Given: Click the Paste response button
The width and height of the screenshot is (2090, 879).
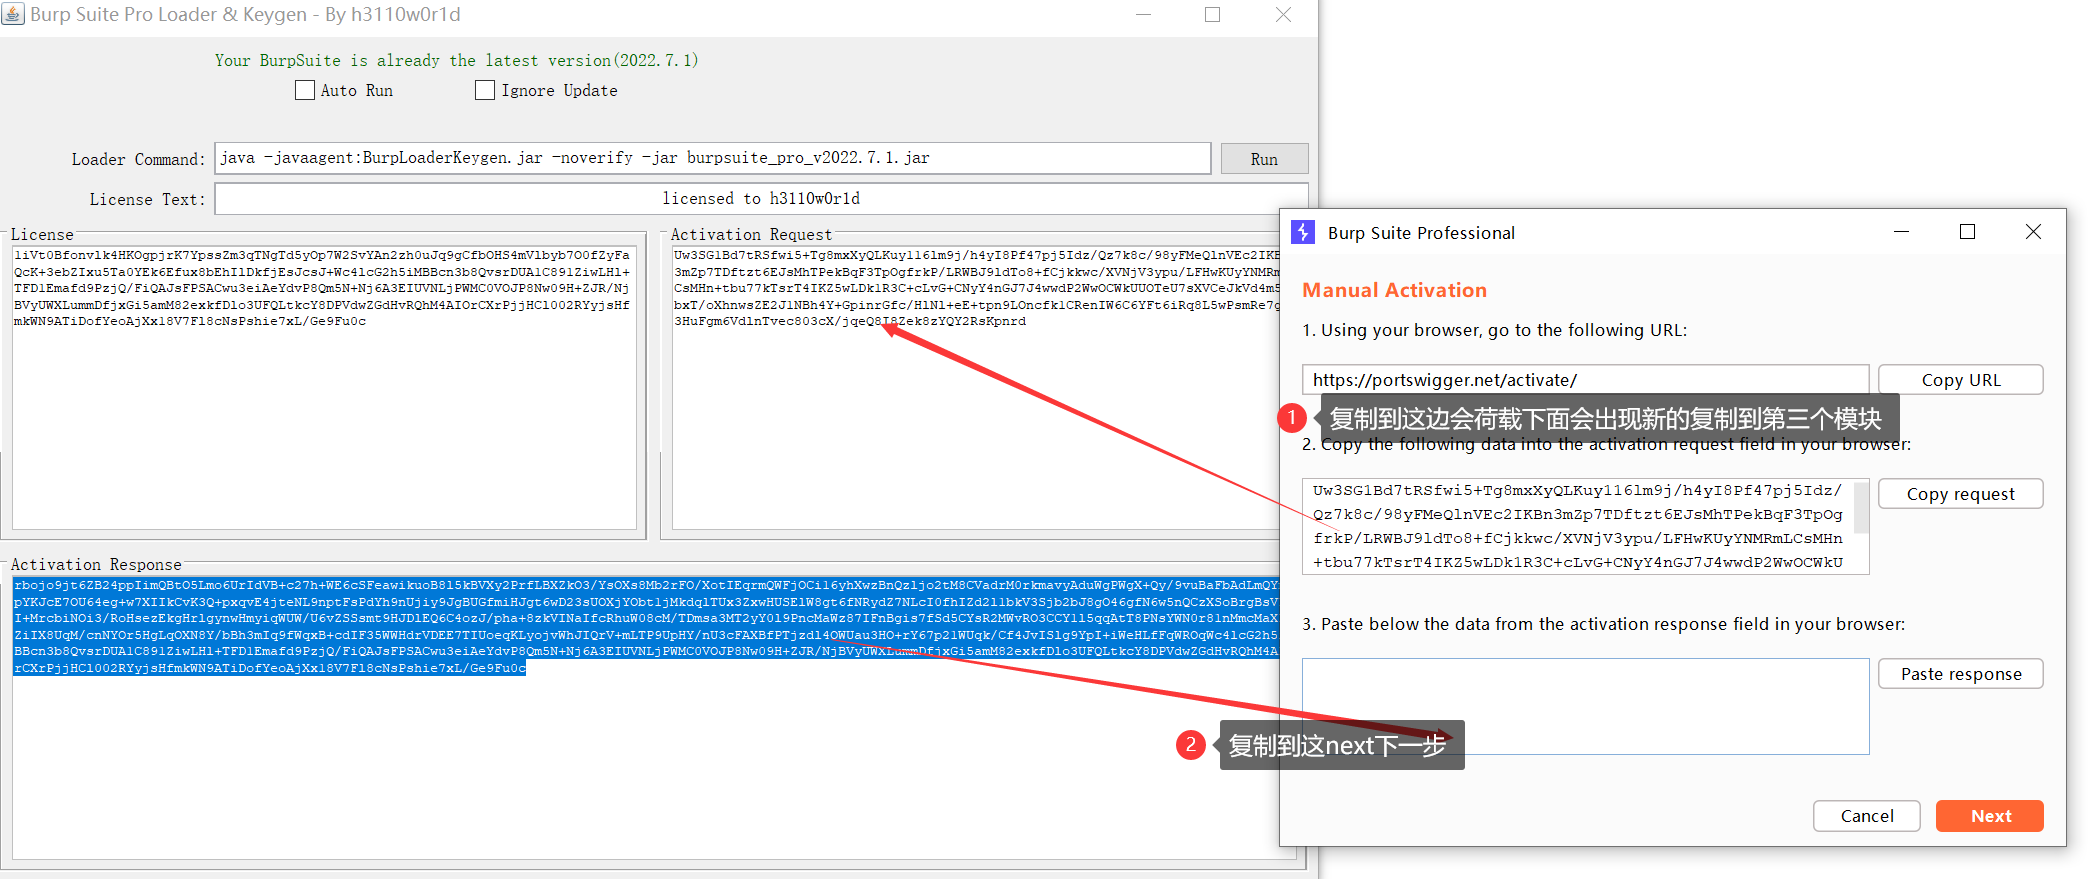Looking at the screenshot, I should [x=1960, y=674].
